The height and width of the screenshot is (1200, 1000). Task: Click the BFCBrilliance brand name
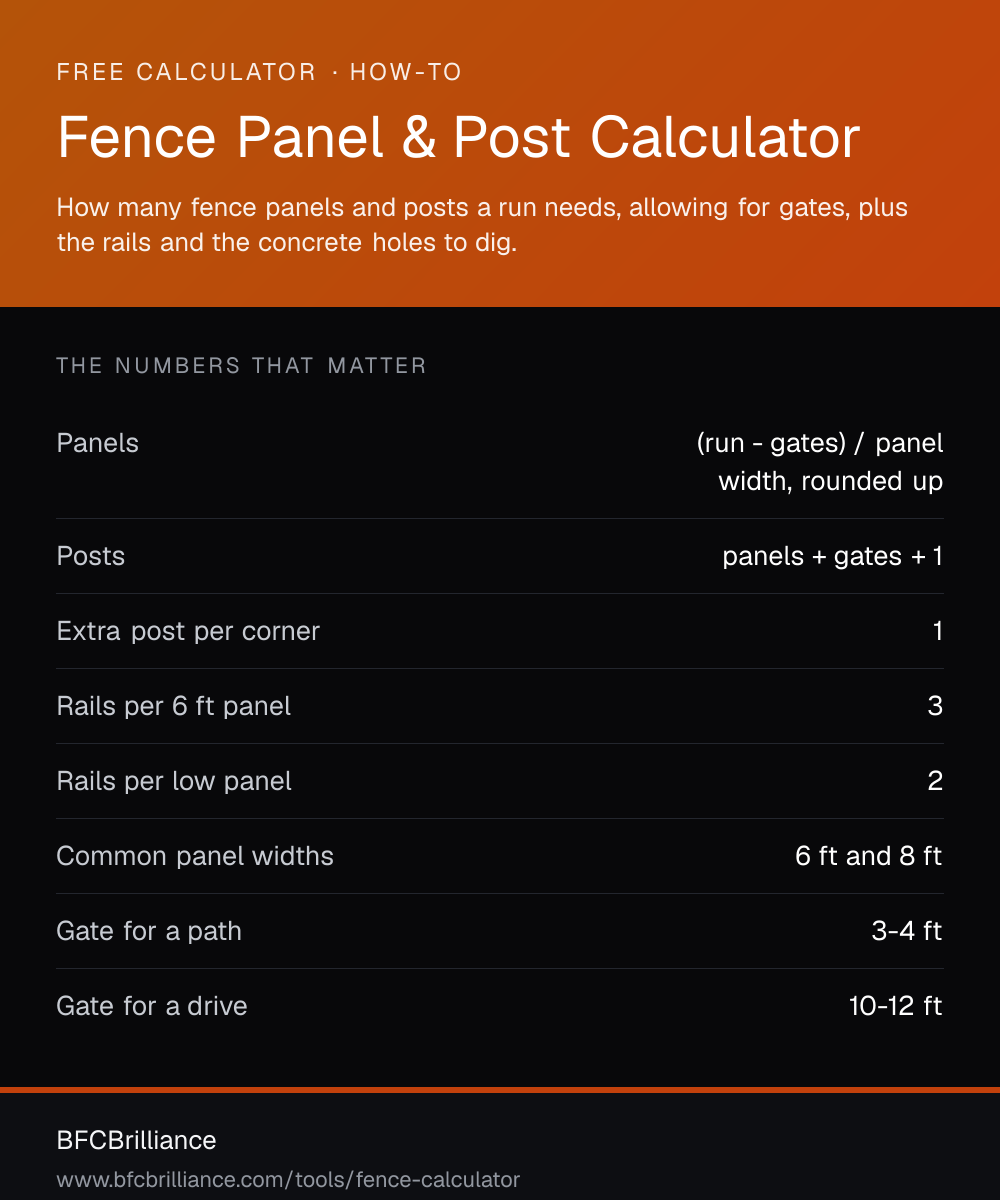pos(136,1140)
